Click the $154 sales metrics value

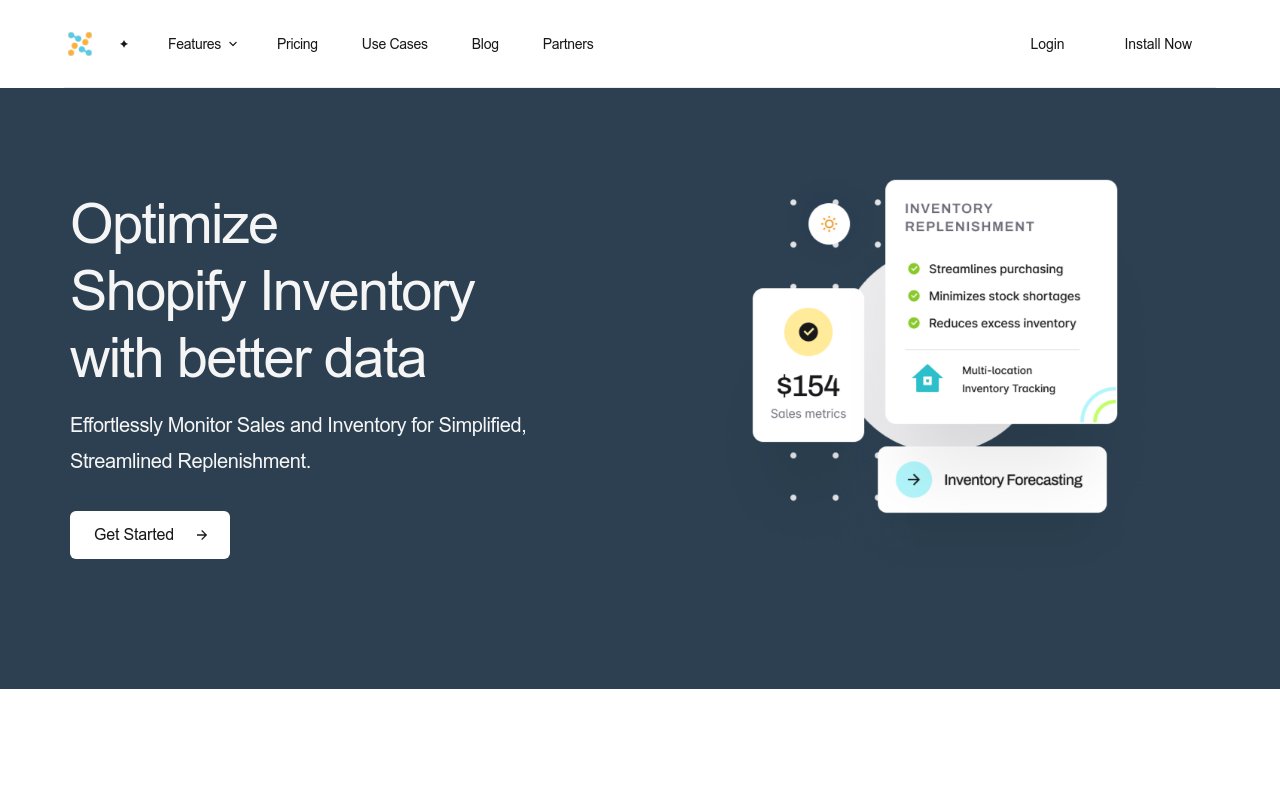pyautogui.click(x=808, y=386)
